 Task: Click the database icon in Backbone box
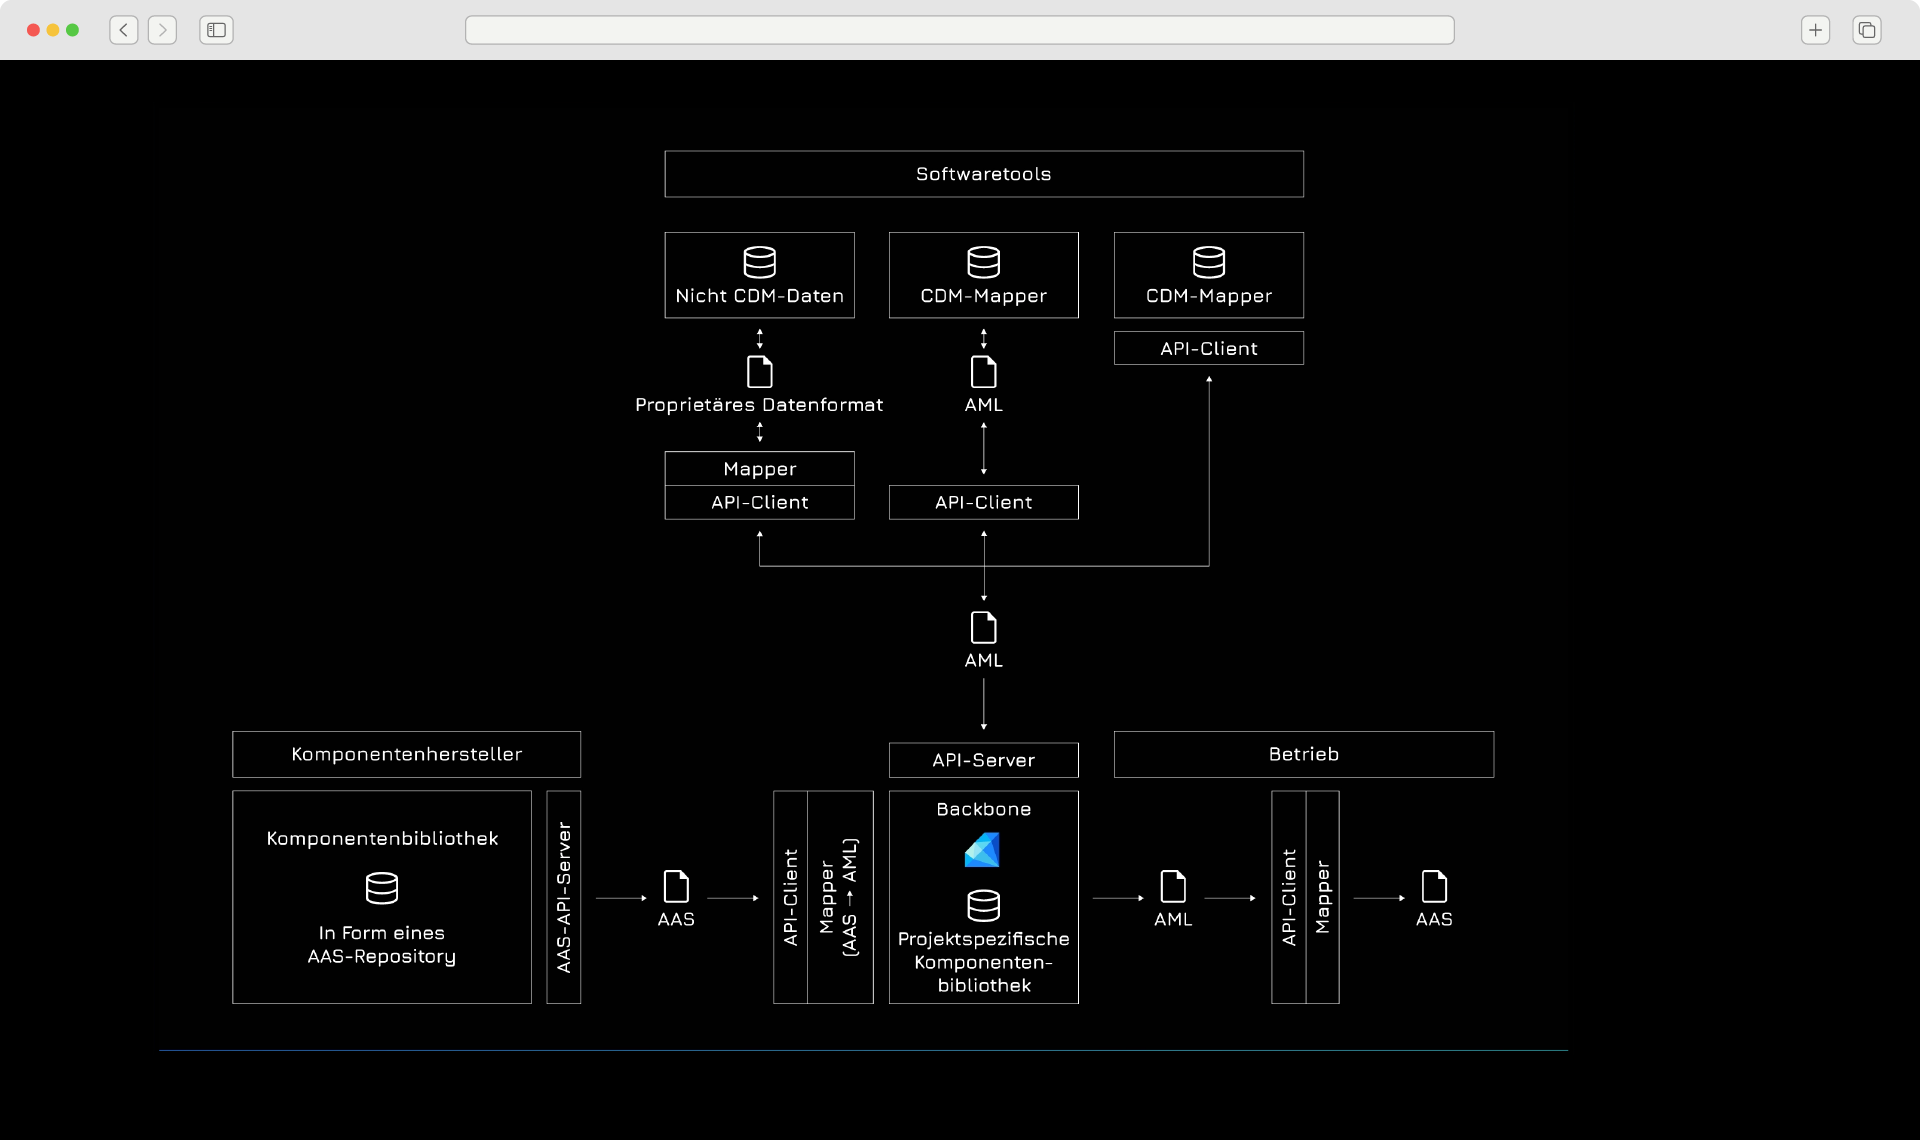click(983, 906)
